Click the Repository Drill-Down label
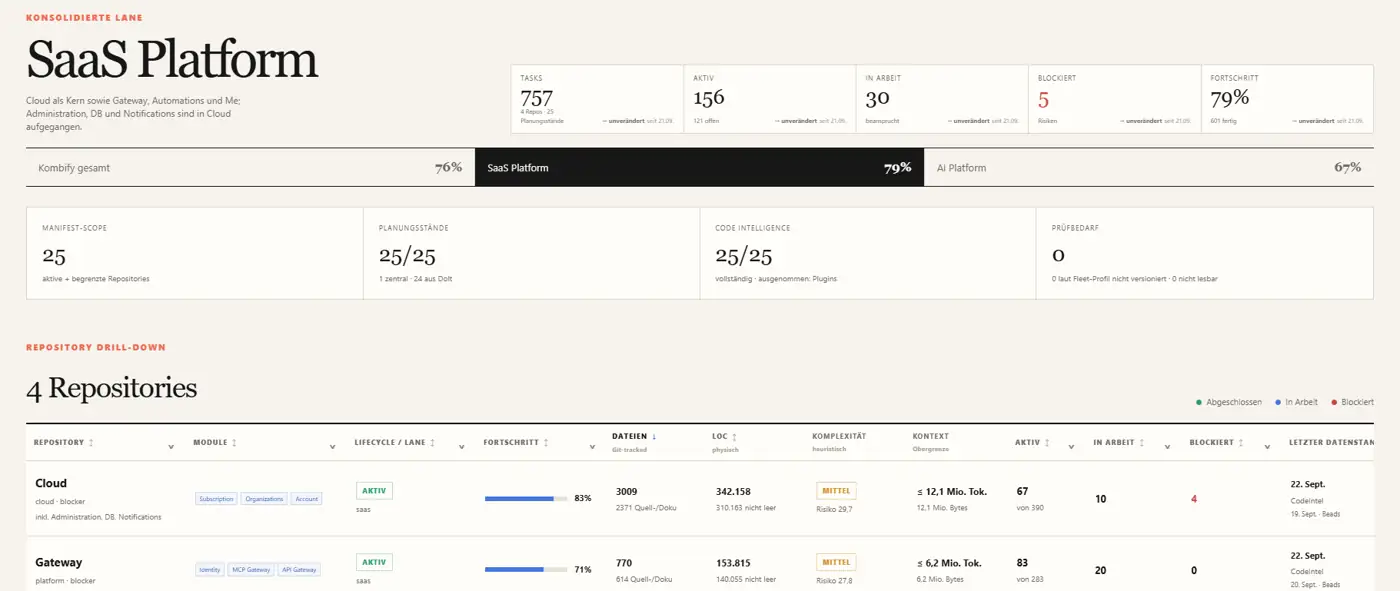This screenshot has width=1400, height=591. pyautogui.click(x=96, y=347)
